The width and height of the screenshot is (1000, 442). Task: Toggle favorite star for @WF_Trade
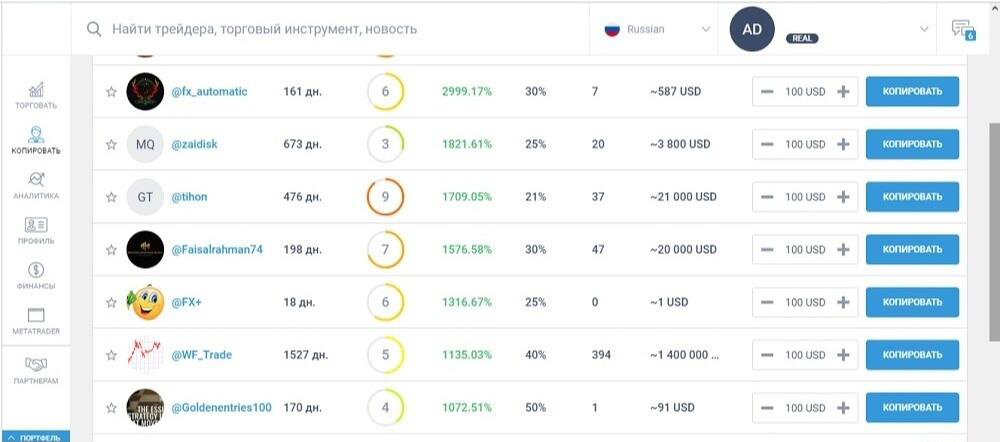click(111, 355)
